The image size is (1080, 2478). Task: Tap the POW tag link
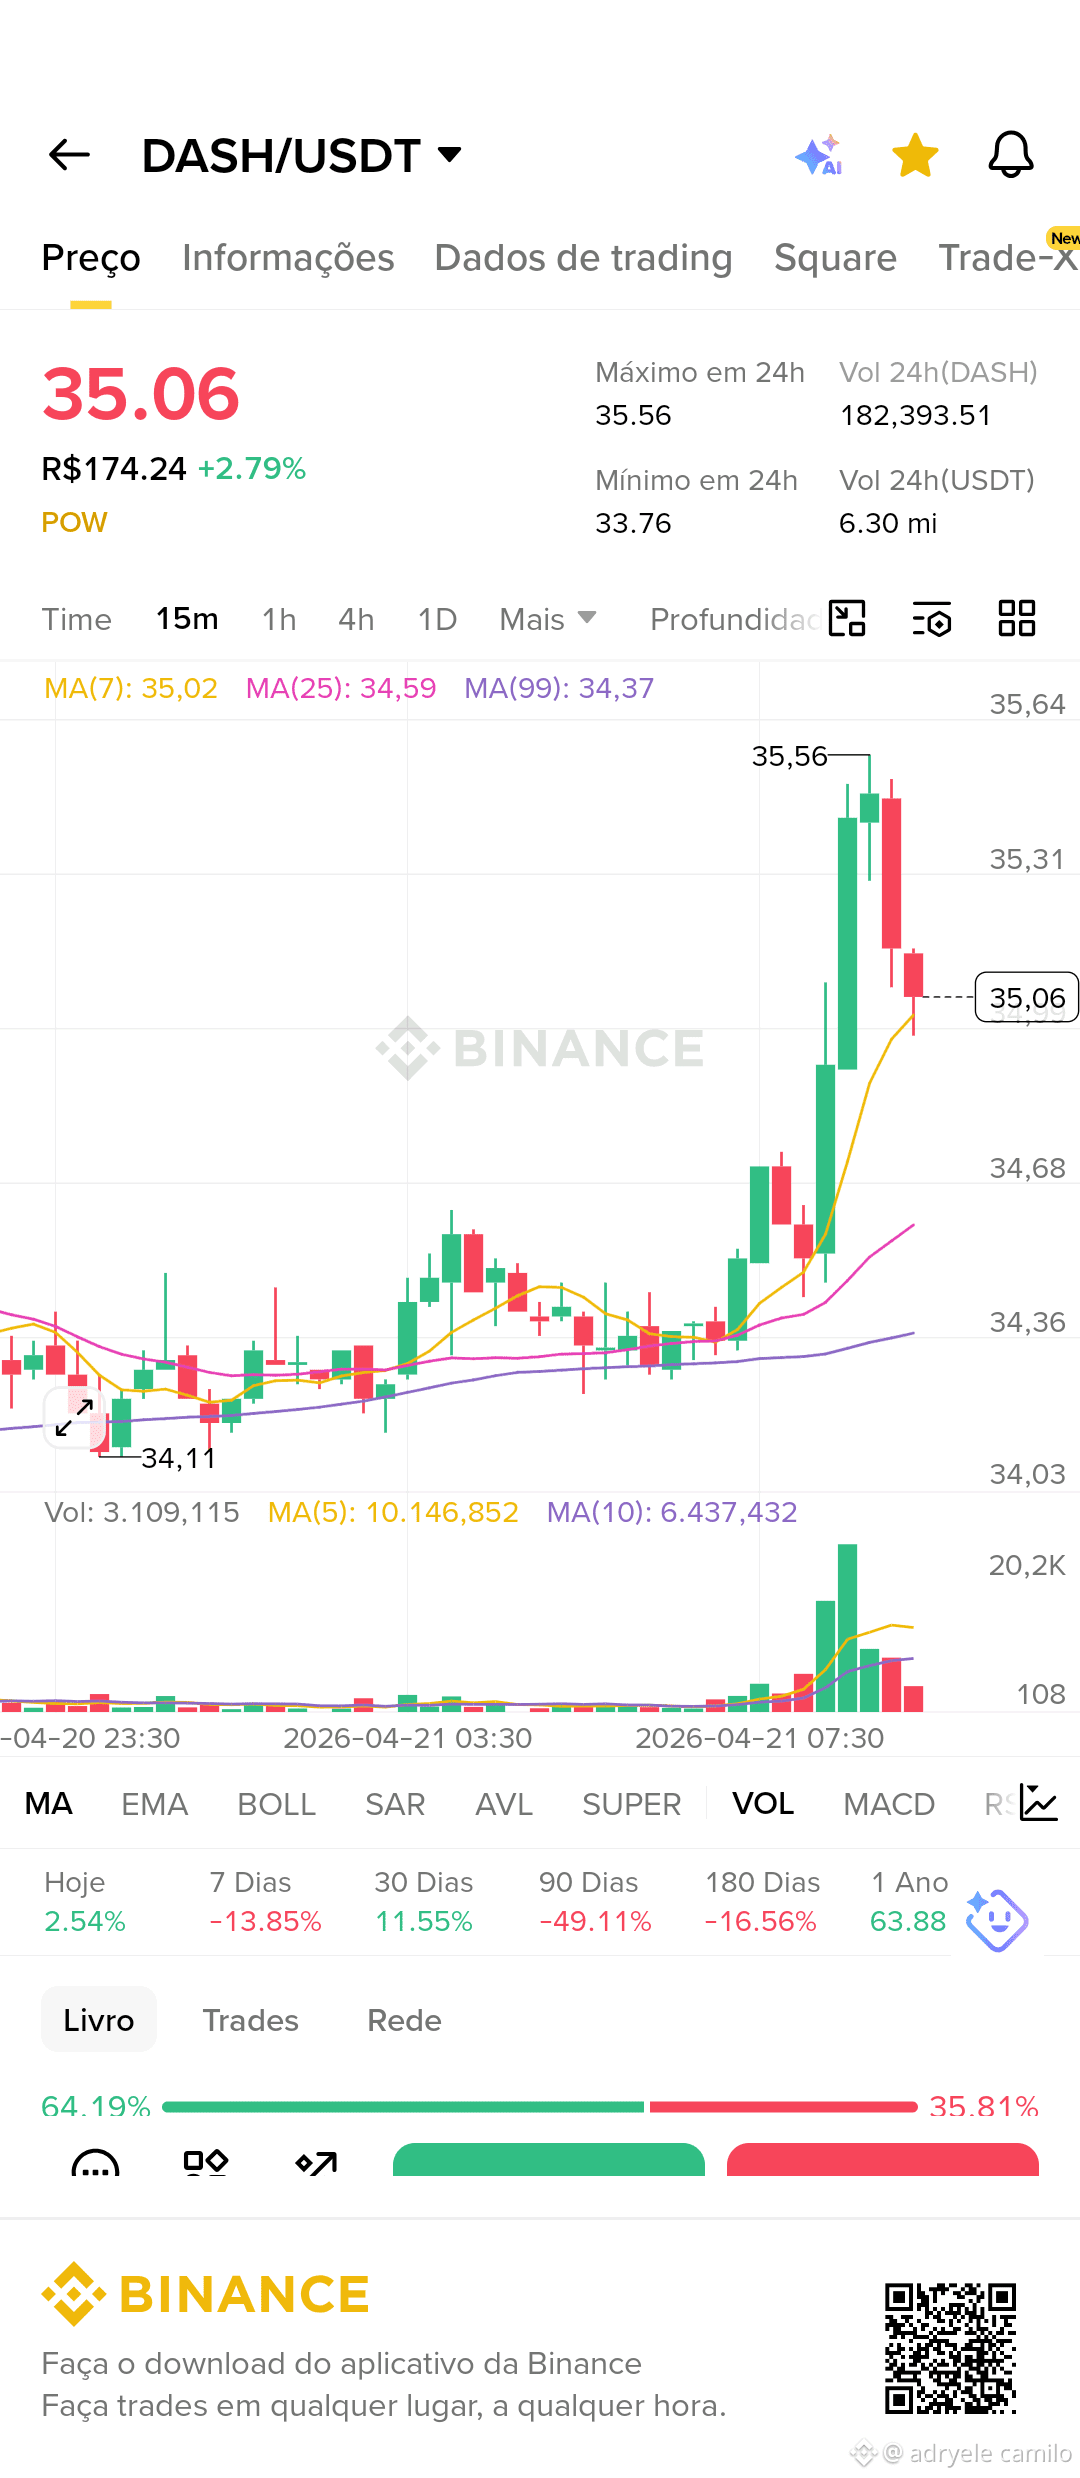coord(74,522)
